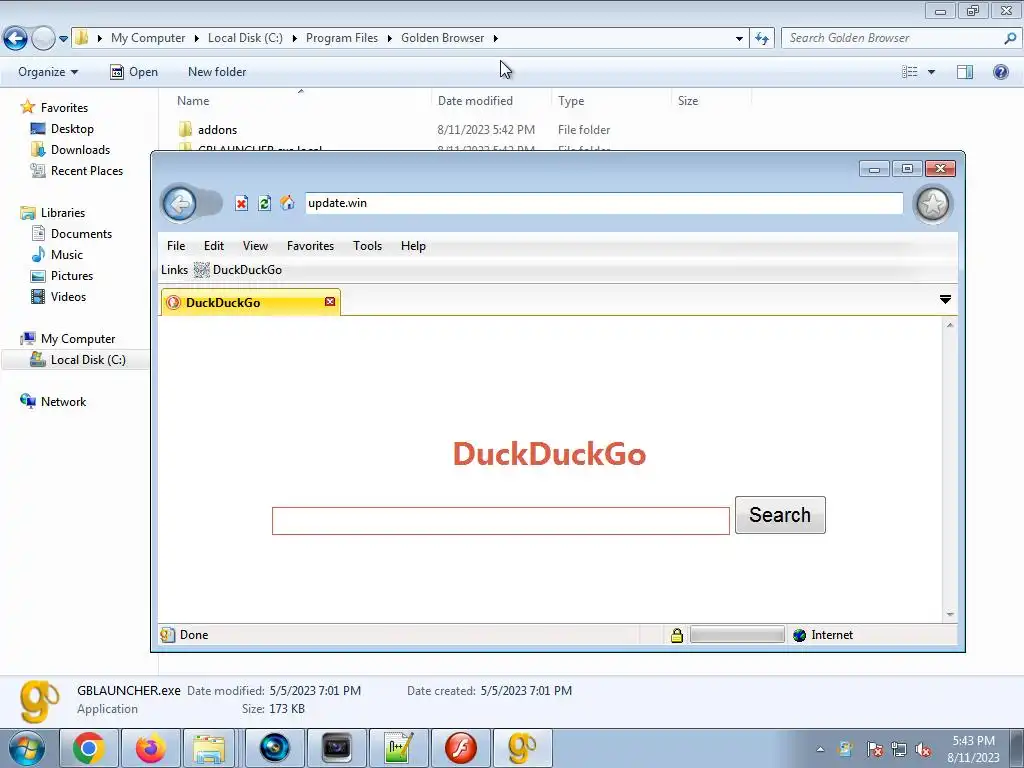Sort by the Date modified column
This screenshot has height=768, width=1024.
pos(475,101)
